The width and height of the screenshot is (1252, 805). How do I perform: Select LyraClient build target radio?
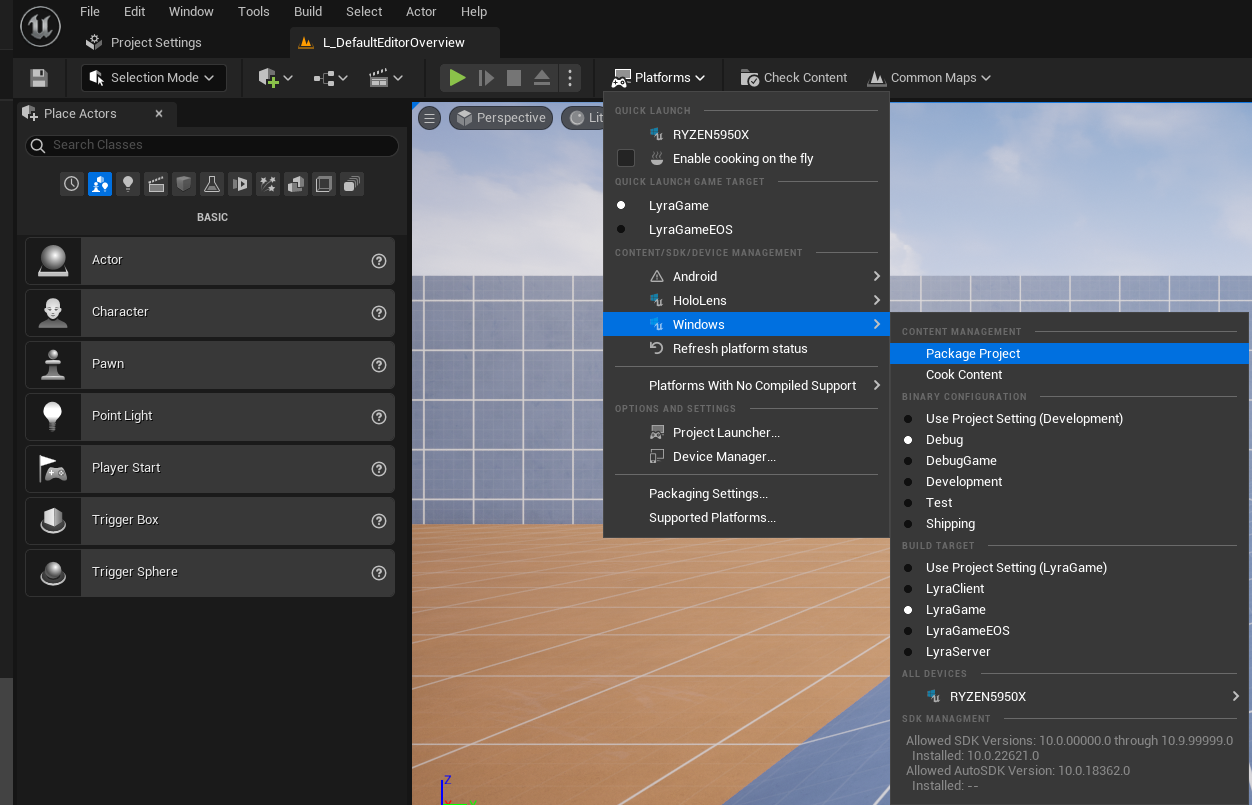(908, 589)
